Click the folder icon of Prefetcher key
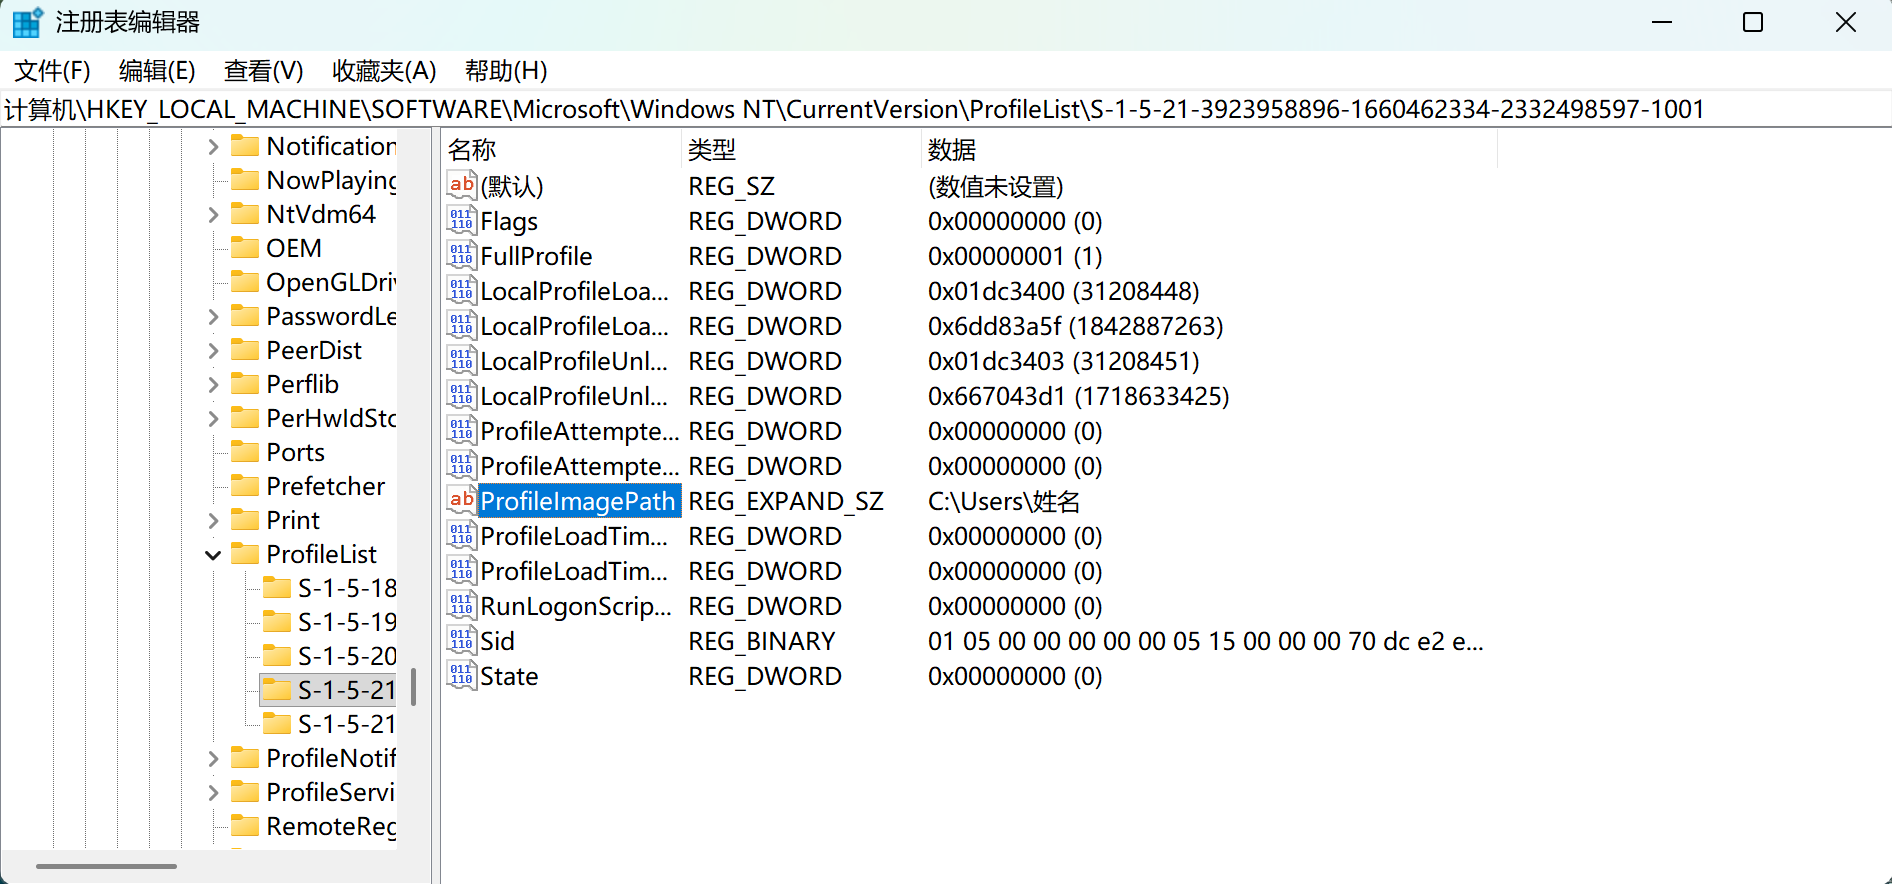This screenshot has height=884, width=1892. (245, 486)
